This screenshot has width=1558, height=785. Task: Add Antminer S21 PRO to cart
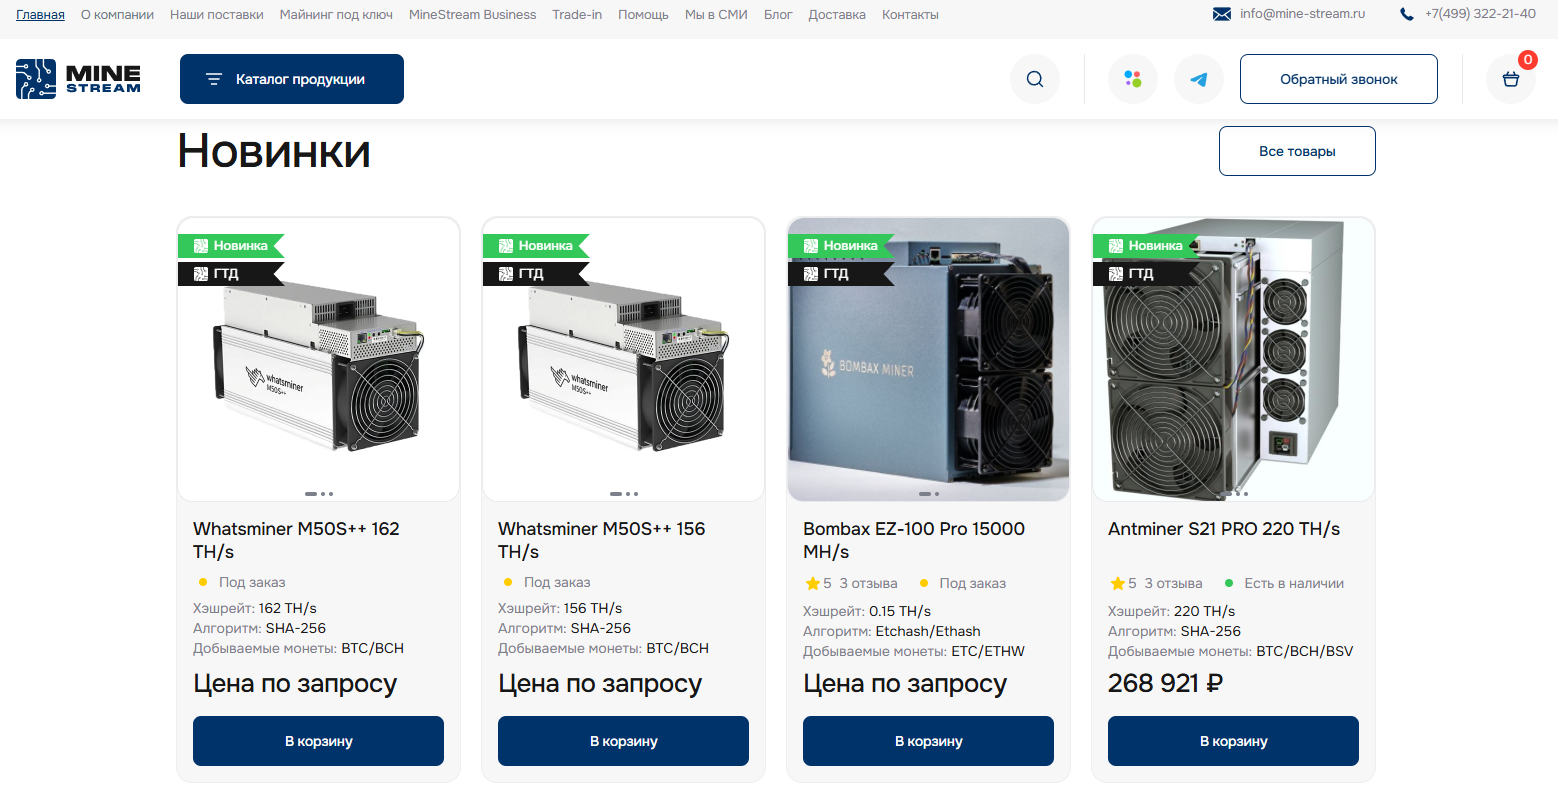(1233, 741)
